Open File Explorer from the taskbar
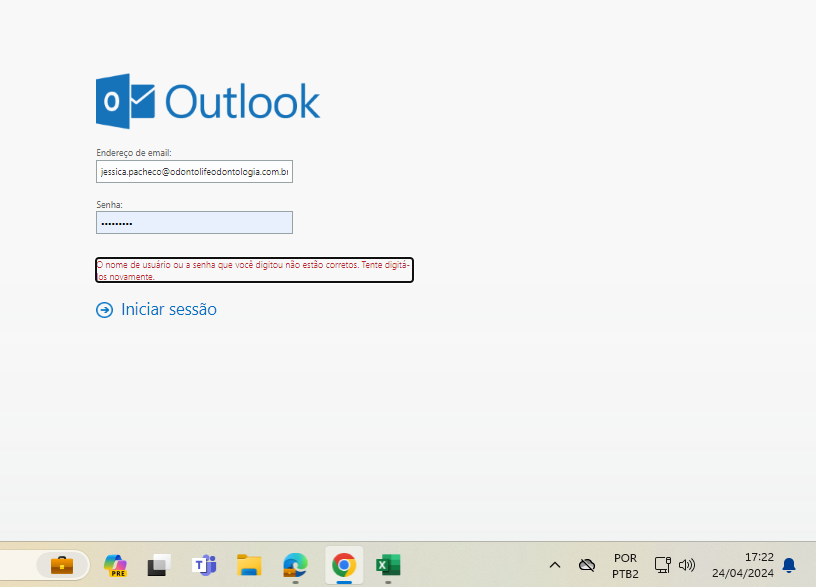The width and height of the screenshot is (816, 587). [249, 566]
